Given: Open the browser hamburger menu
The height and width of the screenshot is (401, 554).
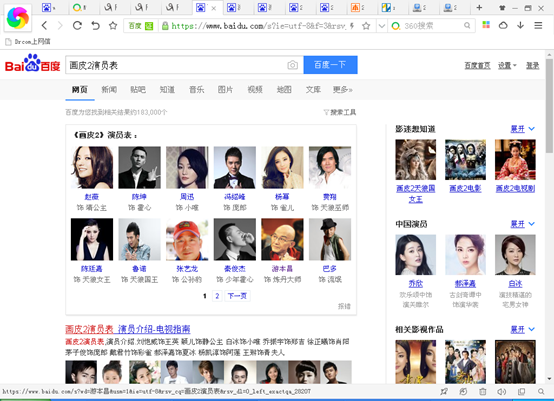Looking at the screenshot, I should pyautogui.click(x=538, y=25).
